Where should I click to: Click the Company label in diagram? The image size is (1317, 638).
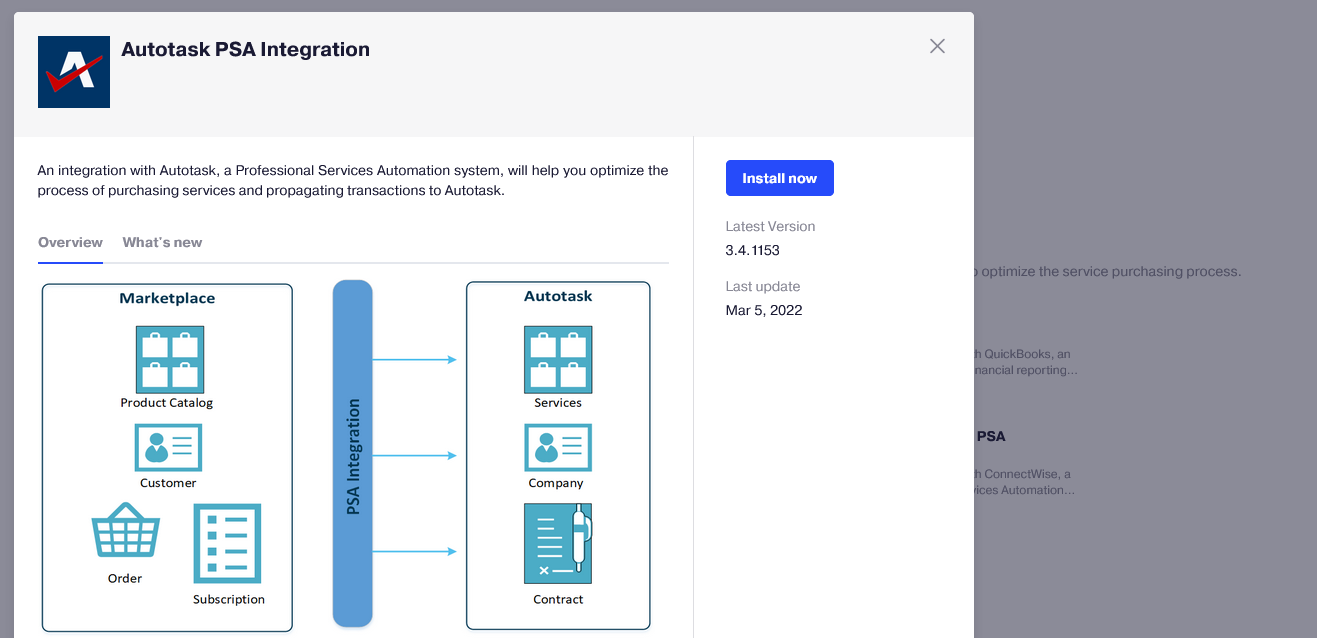[556, 483]
